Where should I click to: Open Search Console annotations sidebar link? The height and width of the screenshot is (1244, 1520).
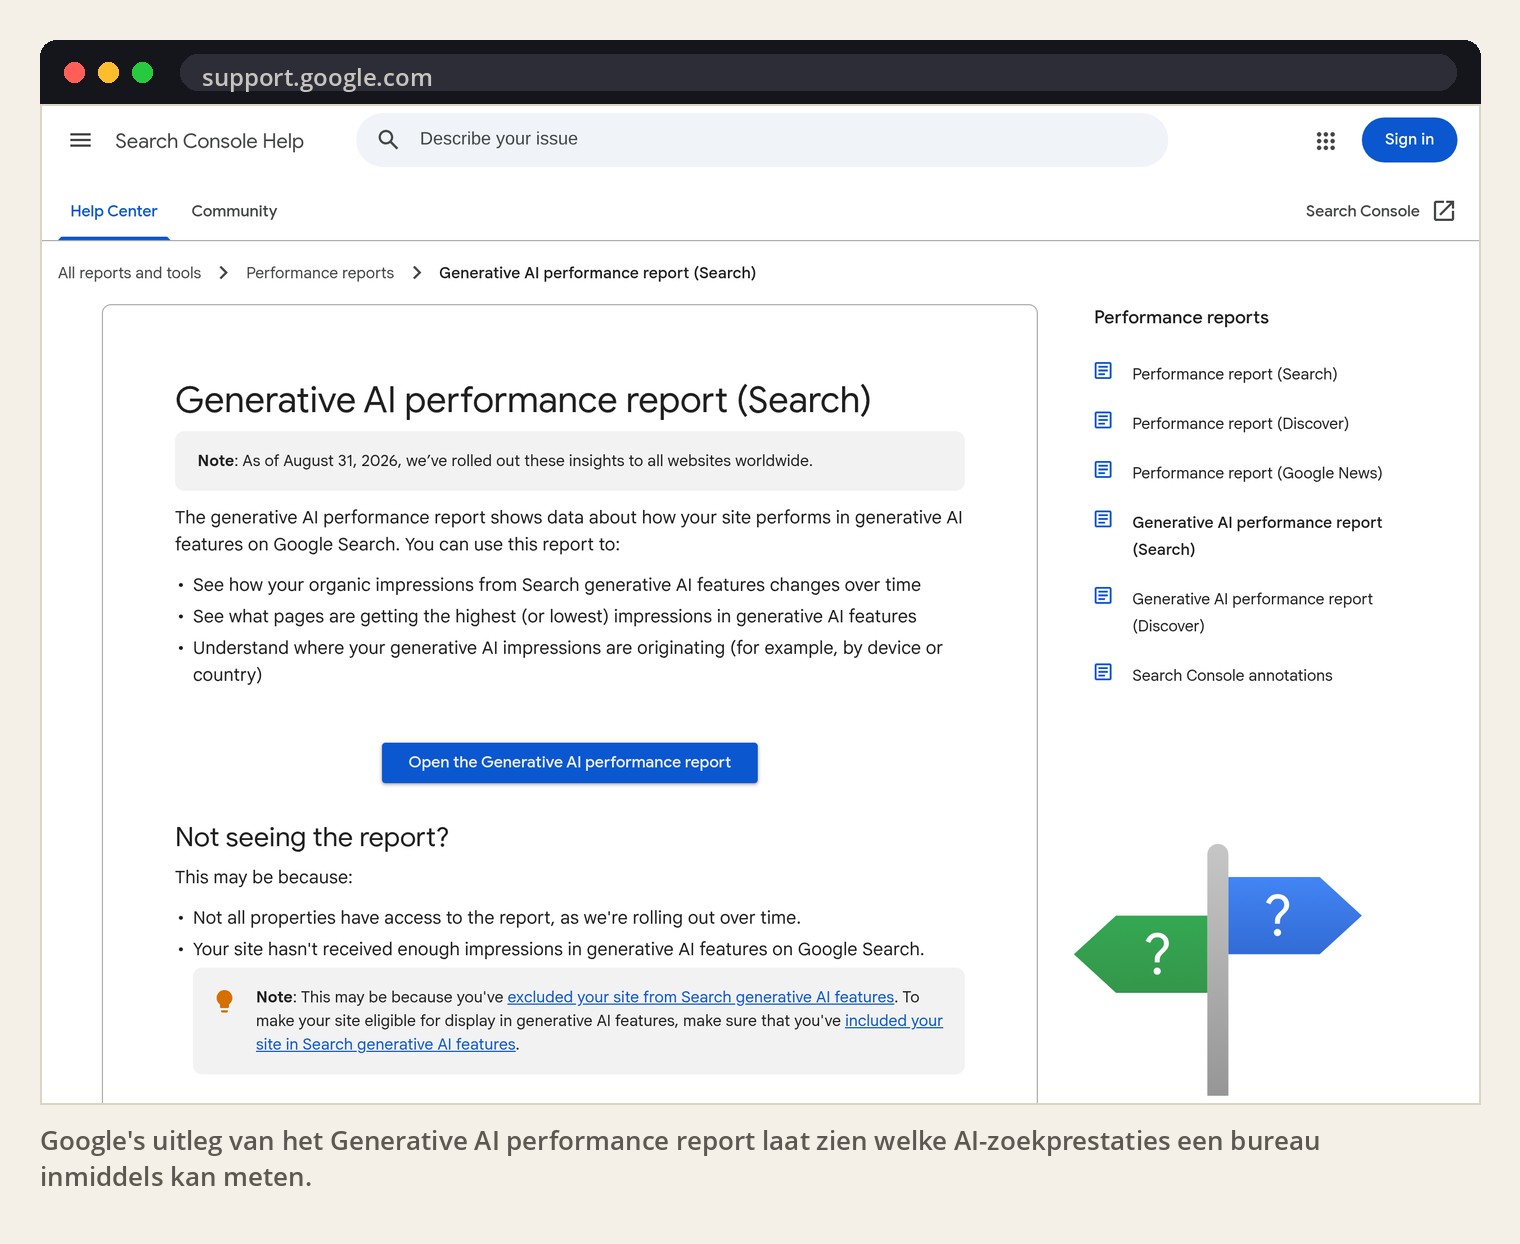pyautogui.click(x=1232, y=675)
